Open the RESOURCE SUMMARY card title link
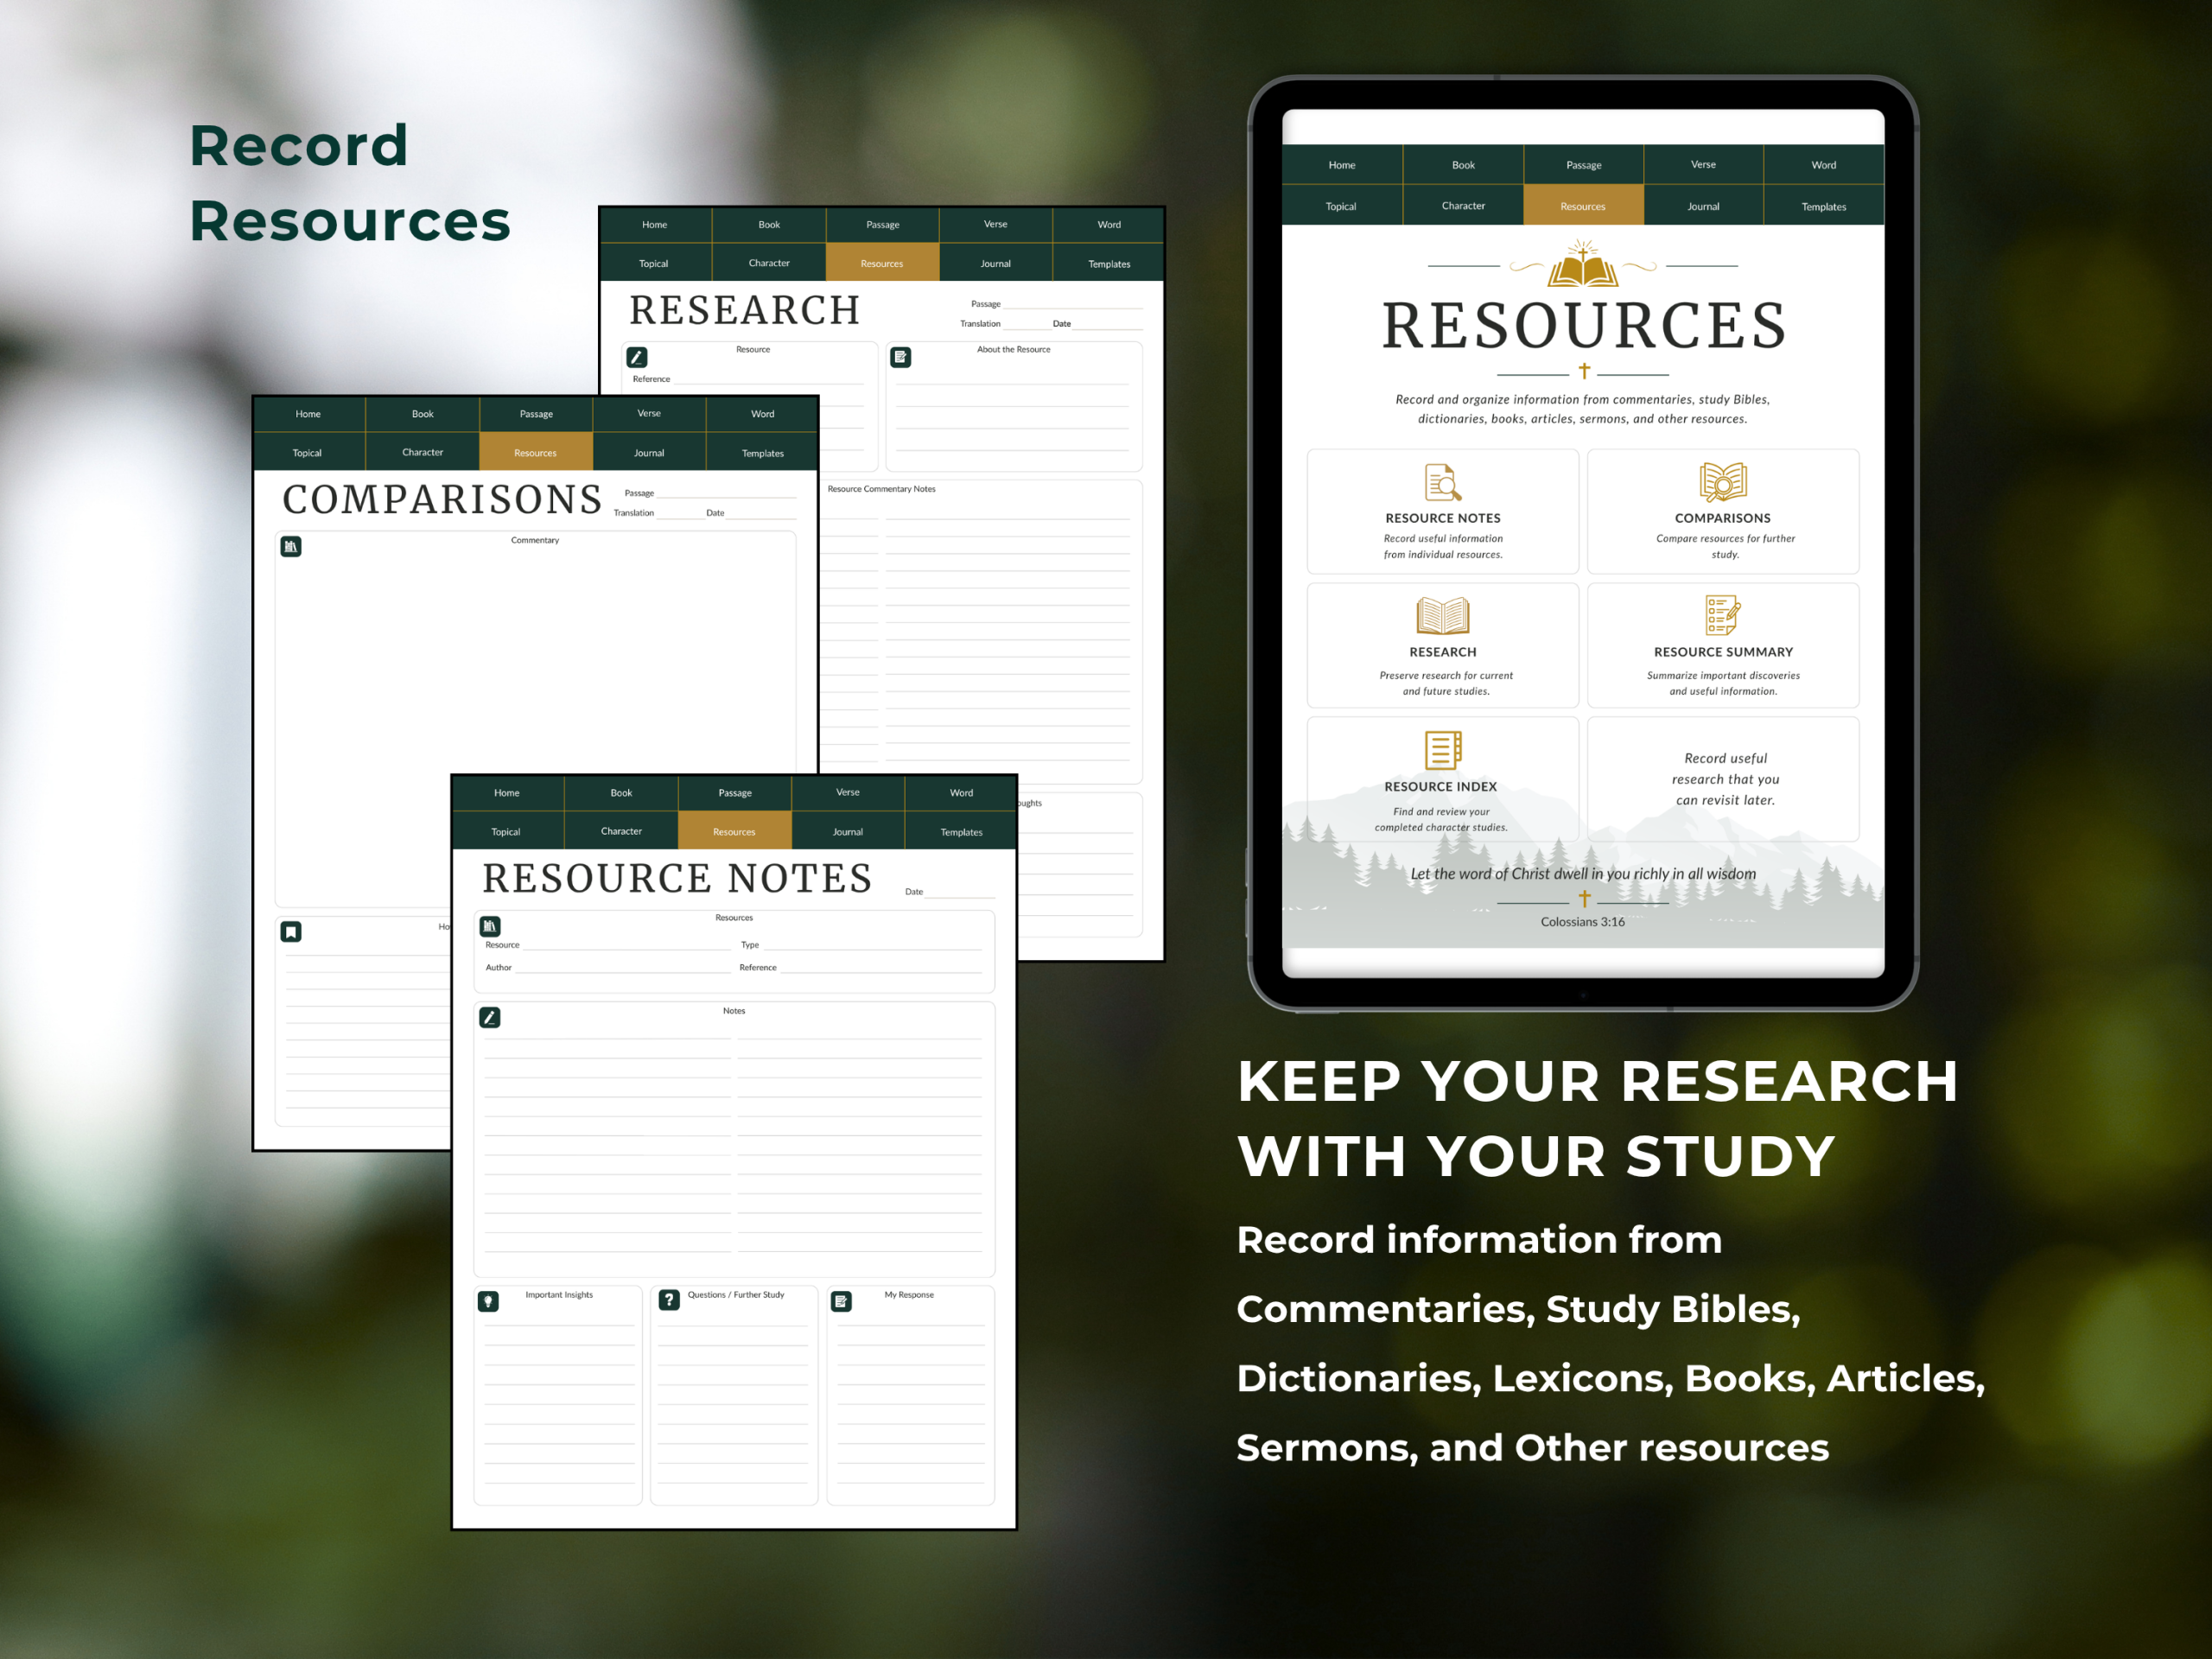Screen dimensions: 2212x1659 coord(1723,652)
